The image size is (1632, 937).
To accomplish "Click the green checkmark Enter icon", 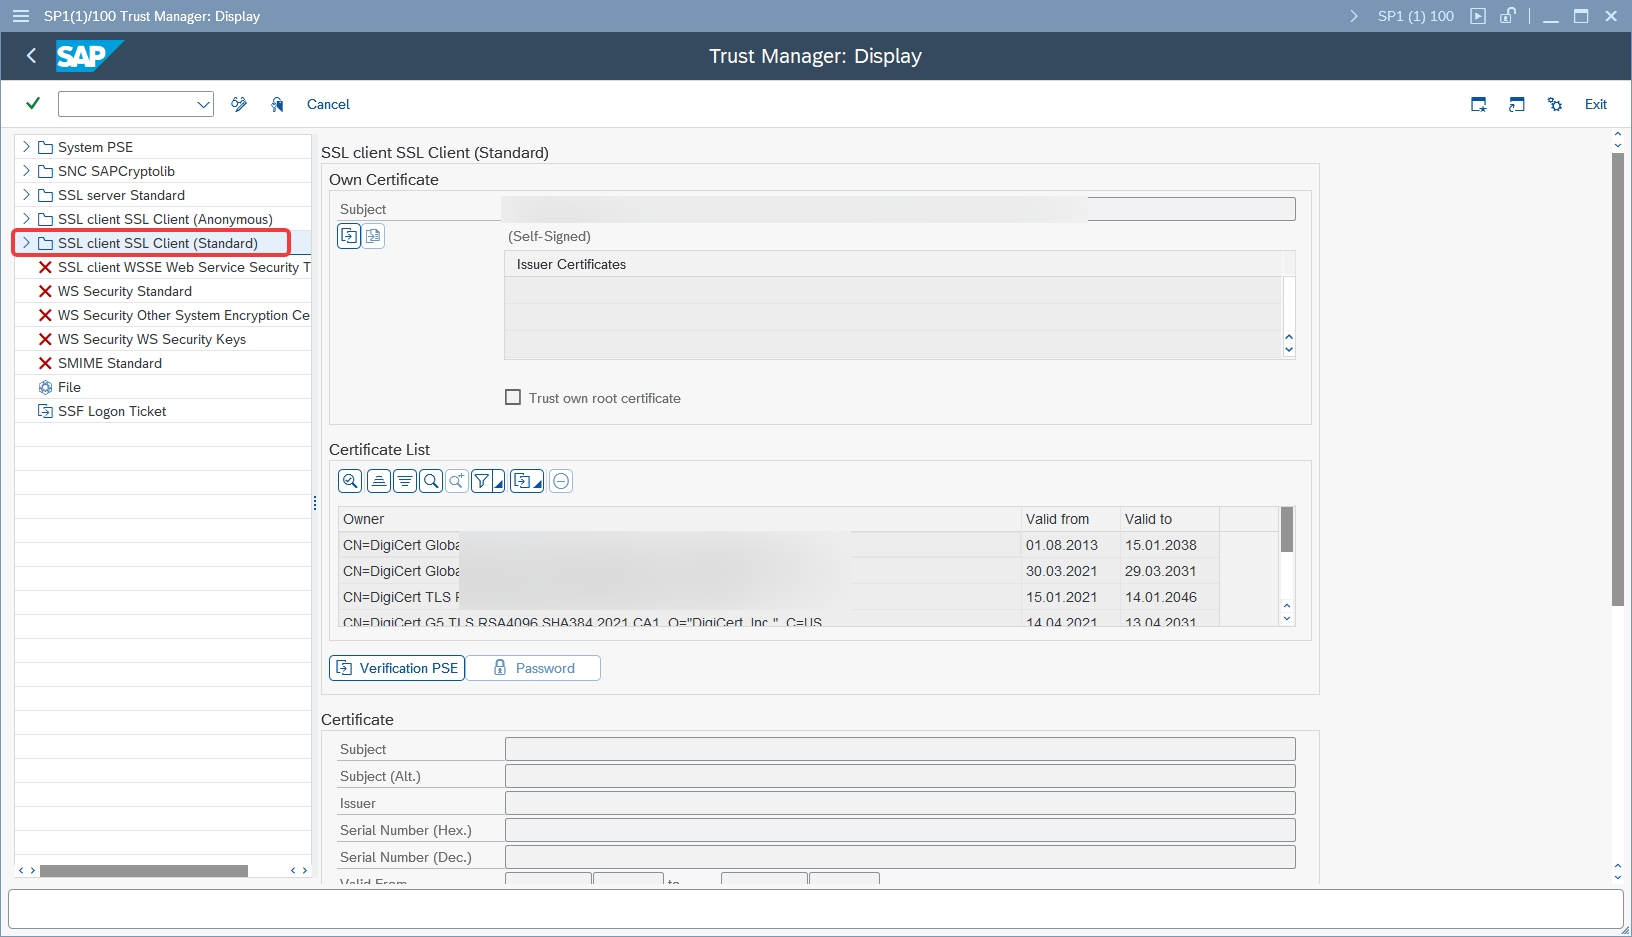I will (33, 103).
